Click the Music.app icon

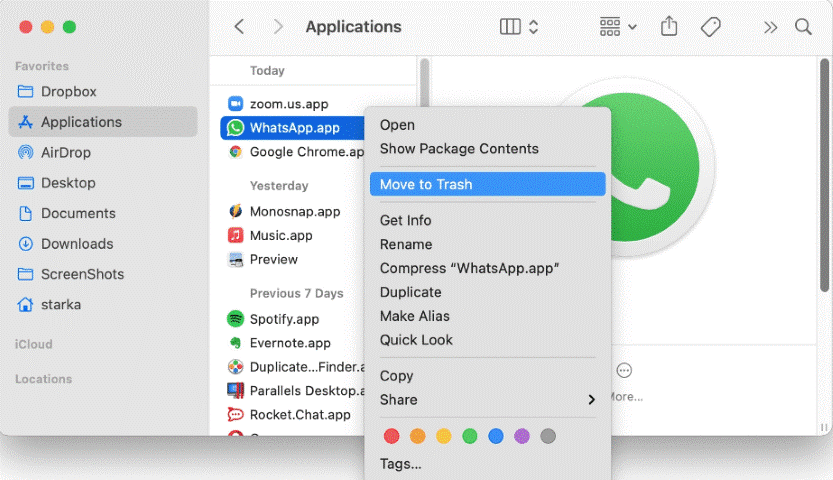pos(235,236)
